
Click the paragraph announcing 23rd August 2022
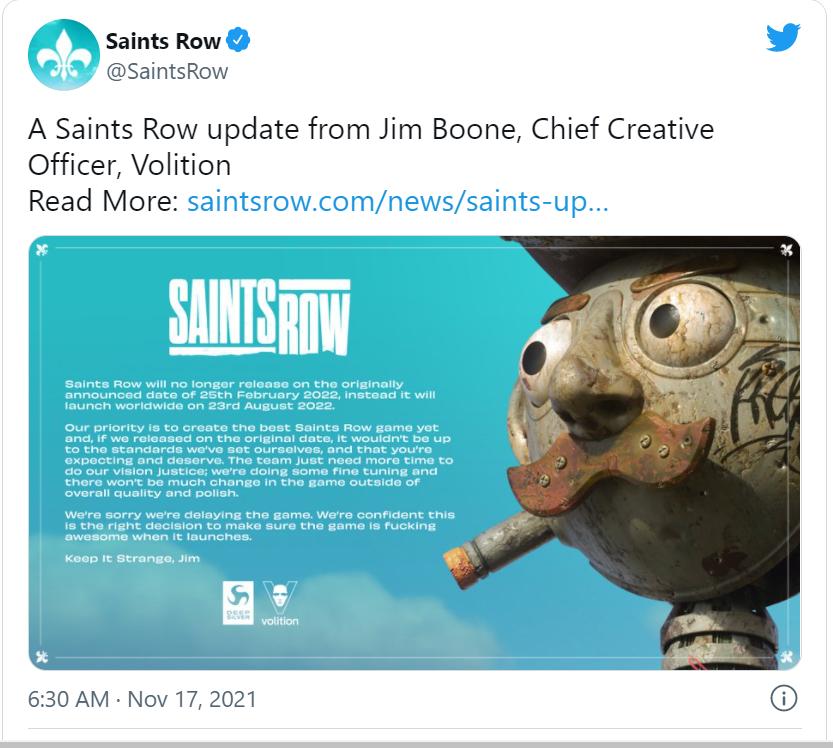click(250, 395)
